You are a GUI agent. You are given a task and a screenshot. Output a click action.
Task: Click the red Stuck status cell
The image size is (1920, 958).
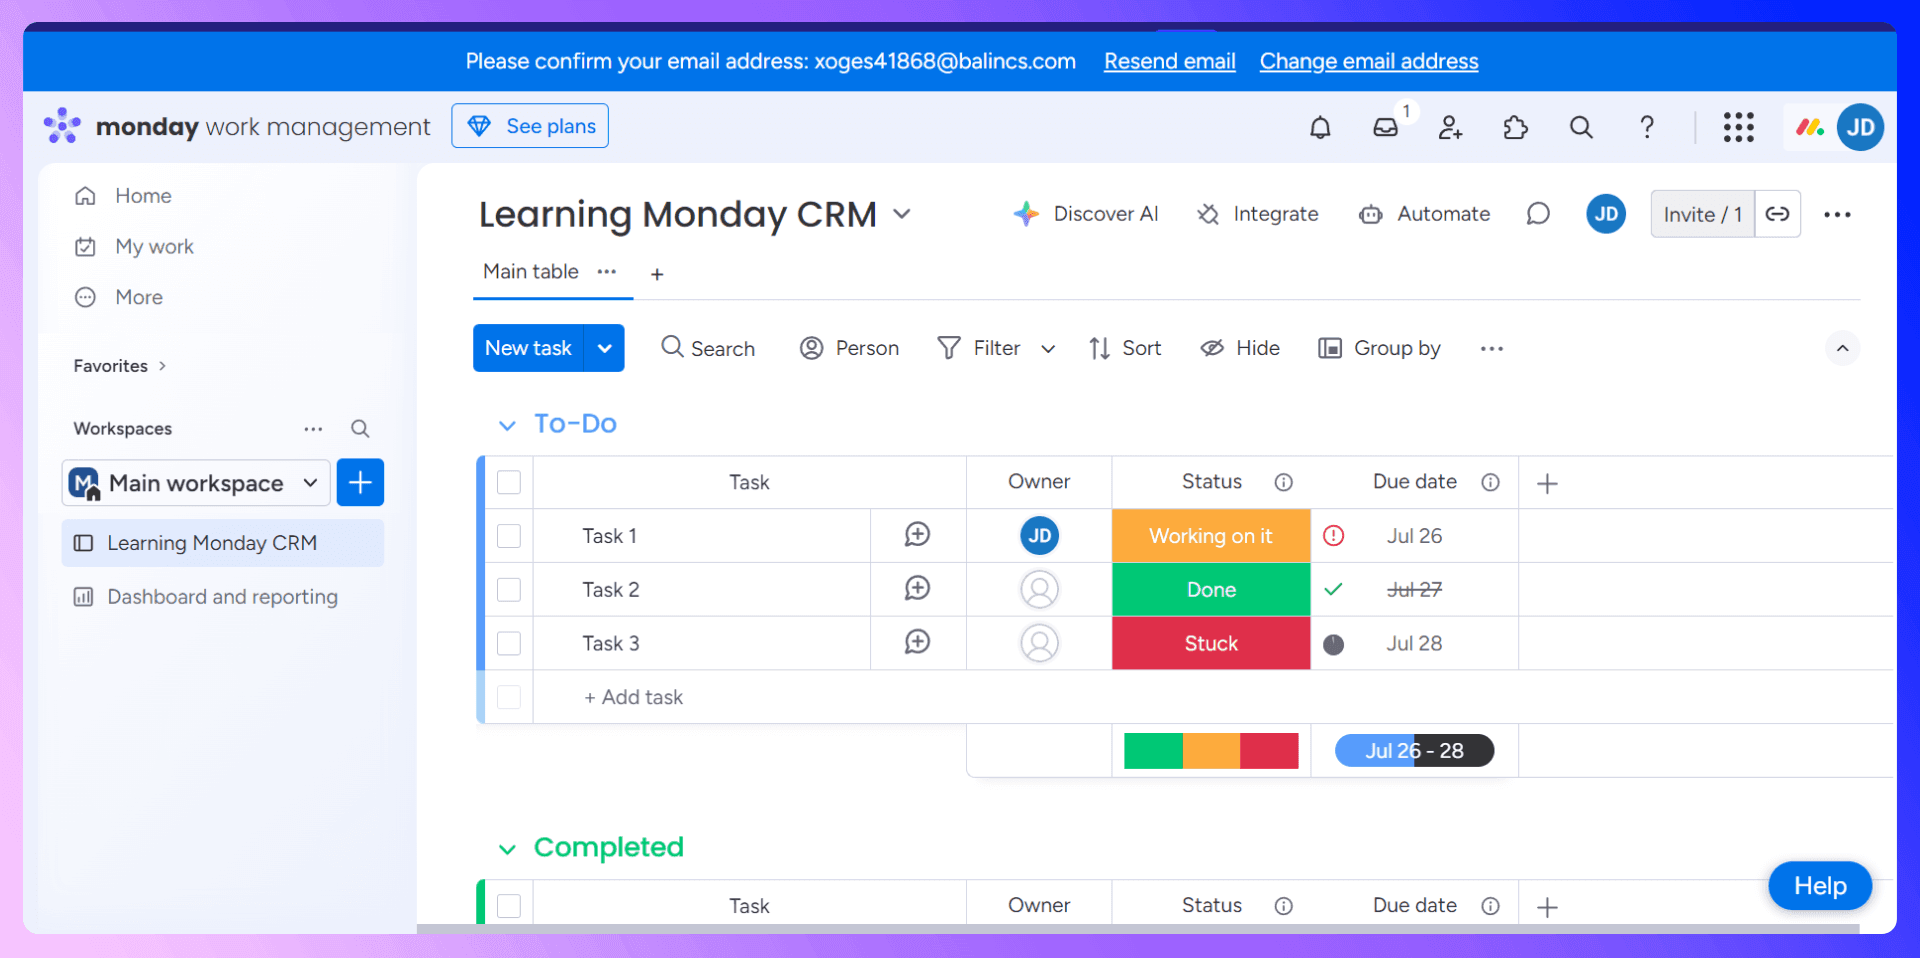click(1211, 644)
